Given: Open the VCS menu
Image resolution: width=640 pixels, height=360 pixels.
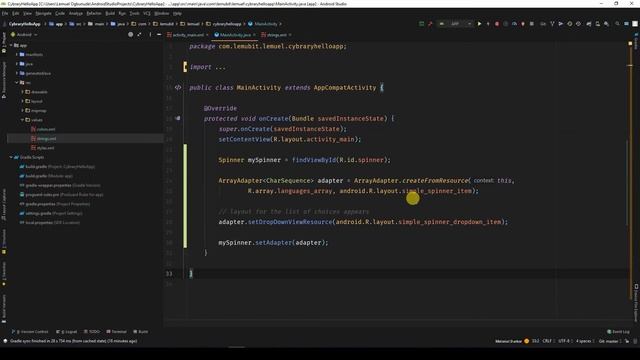Looking at the screenshot, I should [147, 13].
